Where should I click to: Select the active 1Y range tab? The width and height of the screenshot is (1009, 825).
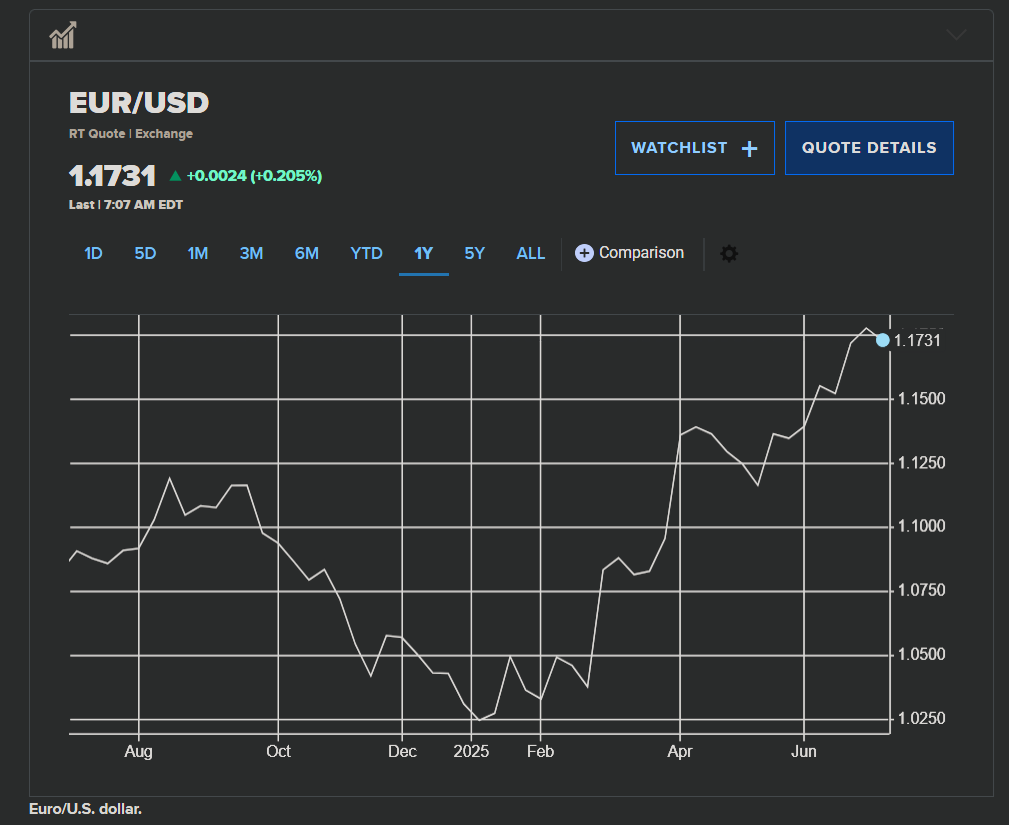point(423,254)
